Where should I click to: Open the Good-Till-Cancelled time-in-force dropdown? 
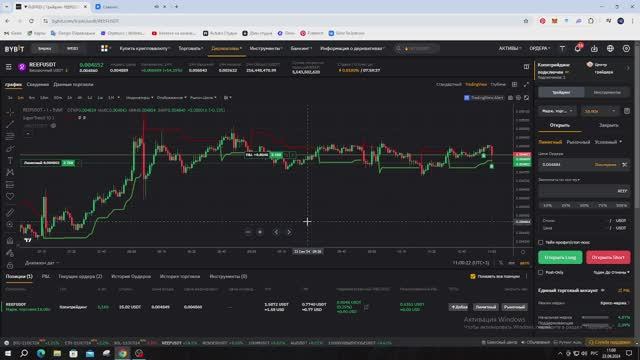pyautogui.click(x=611, y=272)
